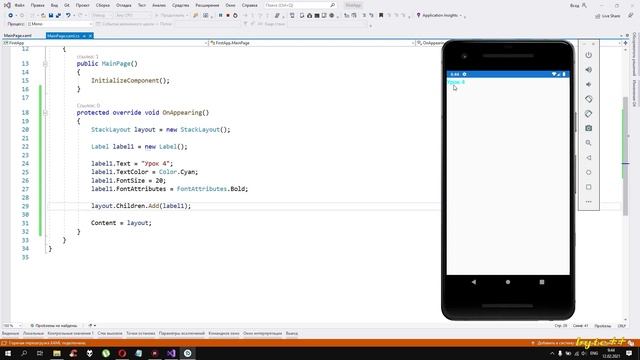
Task: Click line 29 layout.Children.Add(label1)
Action: [x=141, y=206]
